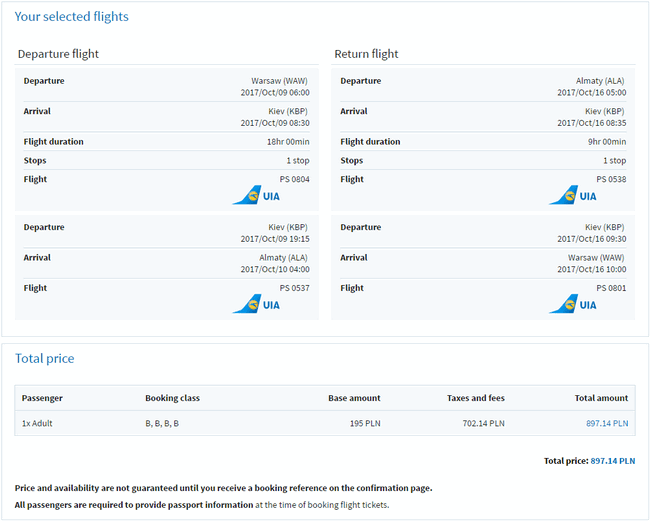Click the UIA logo for flight PS 0801
The height and width of the screenshot is (521, 650).
(573, 304)
